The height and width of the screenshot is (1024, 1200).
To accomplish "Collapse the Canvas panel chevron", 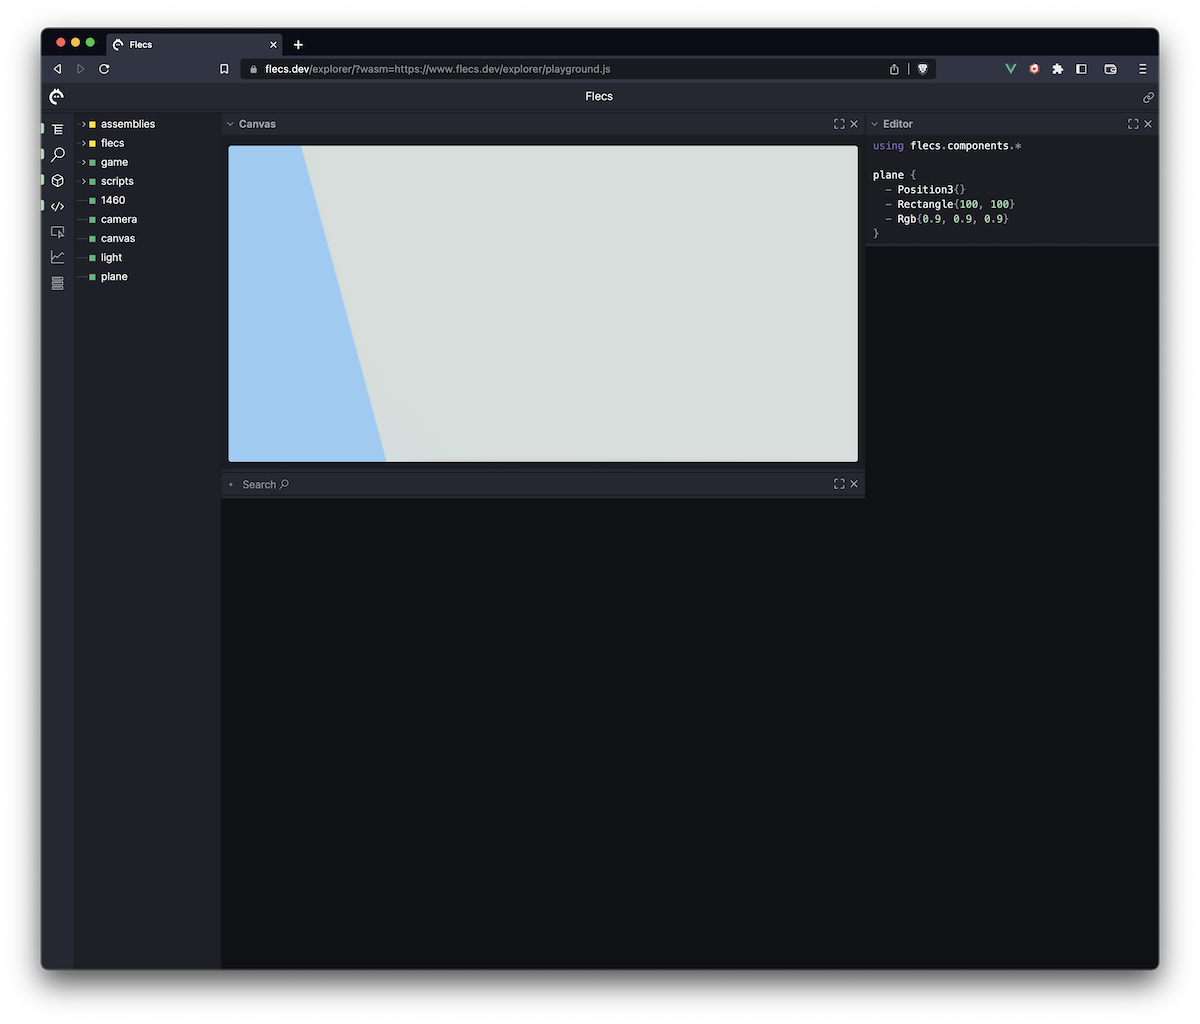I will click(230, 124).
